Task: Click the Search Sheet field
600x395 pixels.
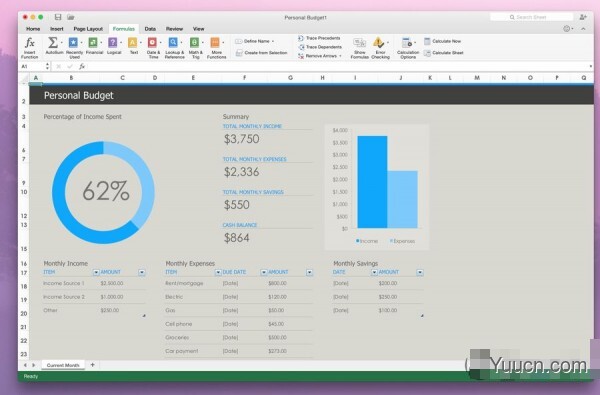Action: point(532,17)
